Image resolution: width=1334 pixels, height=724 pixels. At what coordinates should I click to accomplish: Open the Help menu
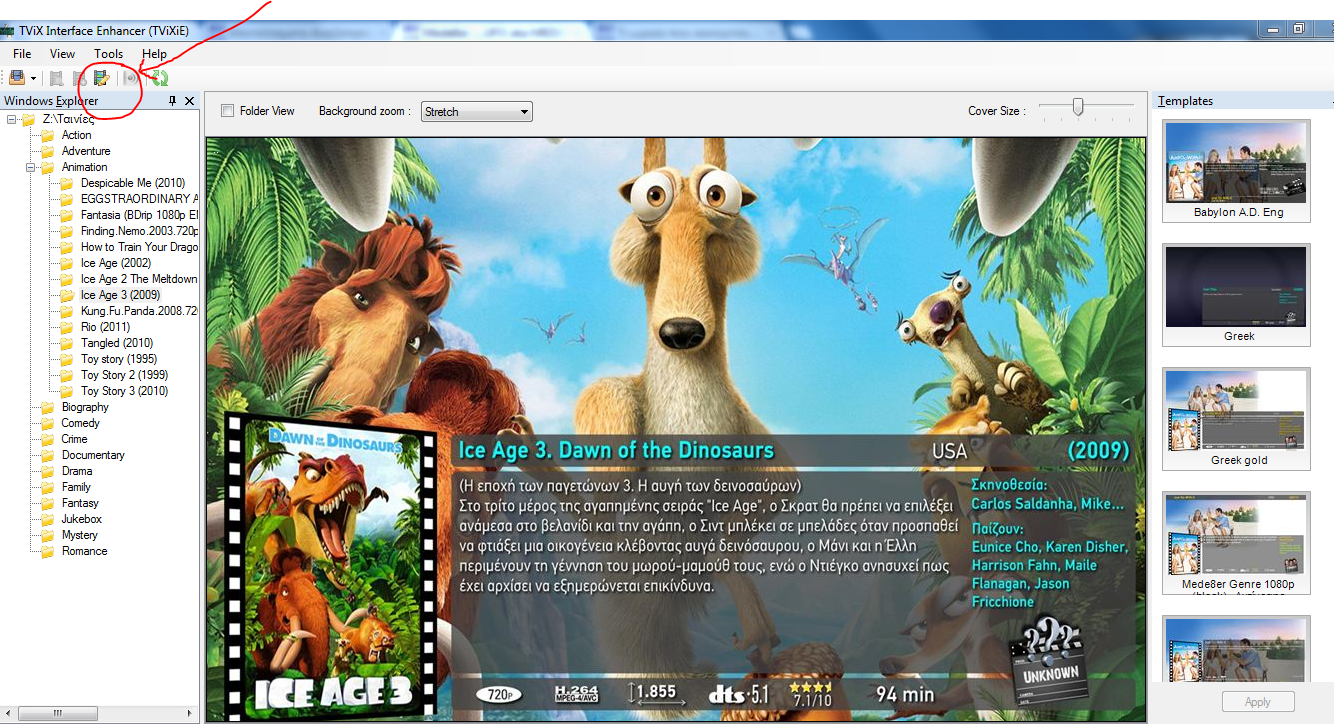(x=154, y=54)
